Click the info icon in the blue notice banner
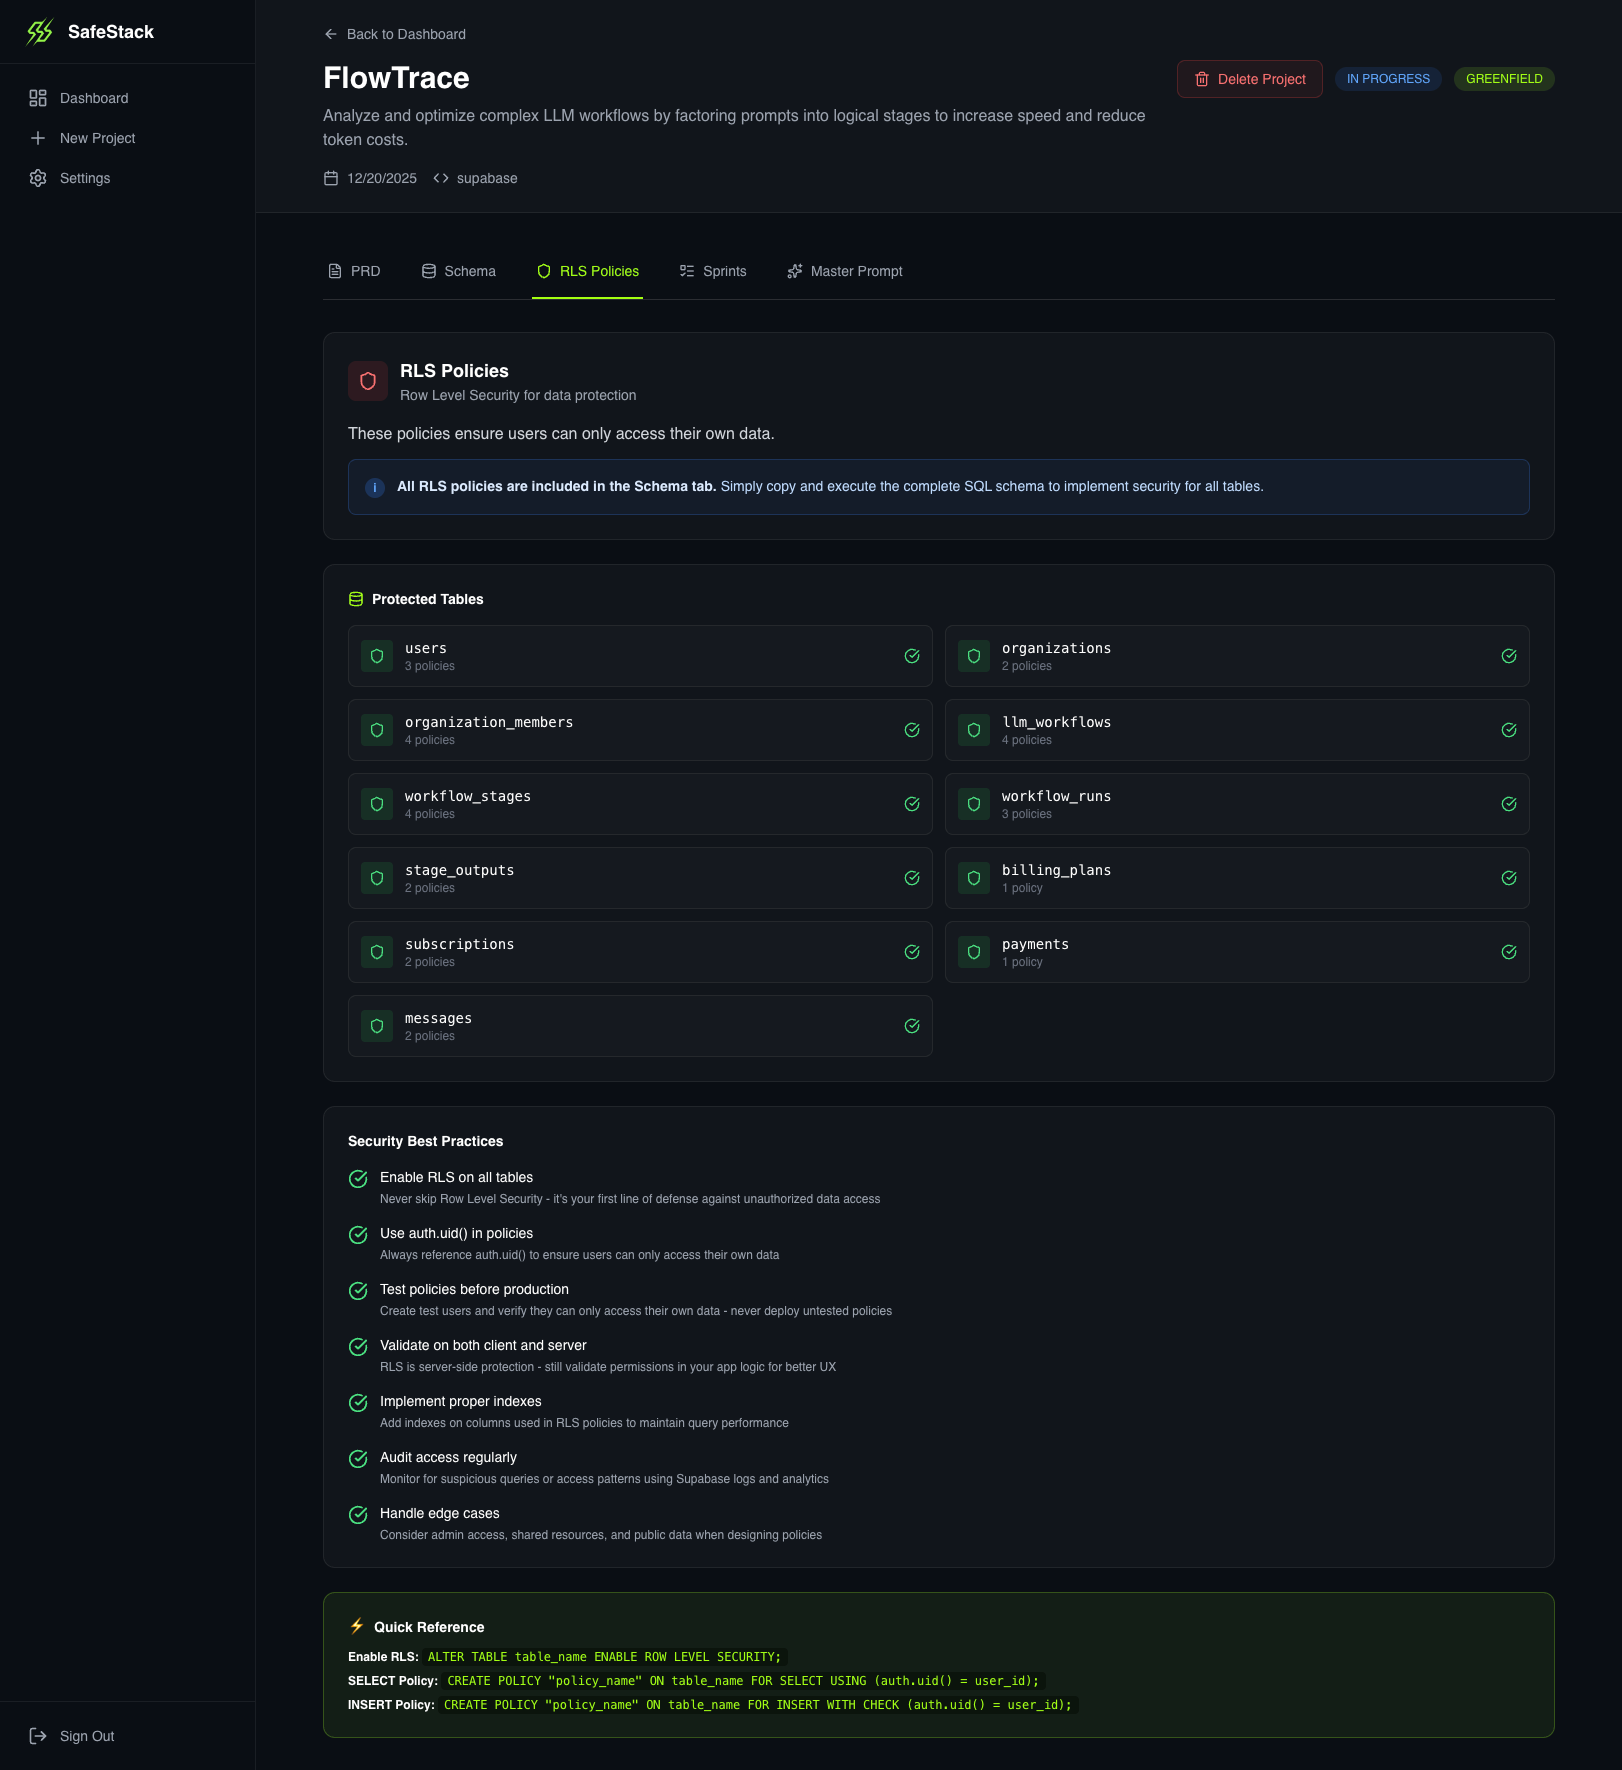The height and width of the screenshot is (1770, 1622). point(374,487)
